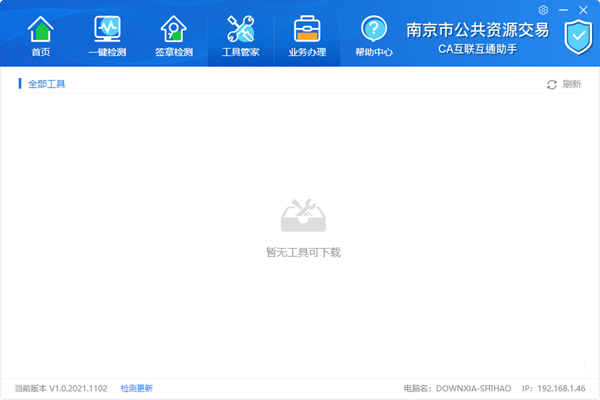Viewport: 600px width, 400px height.
Task: Click the CA互联互通助手 subtitle text
Action: tap(477, 49)
